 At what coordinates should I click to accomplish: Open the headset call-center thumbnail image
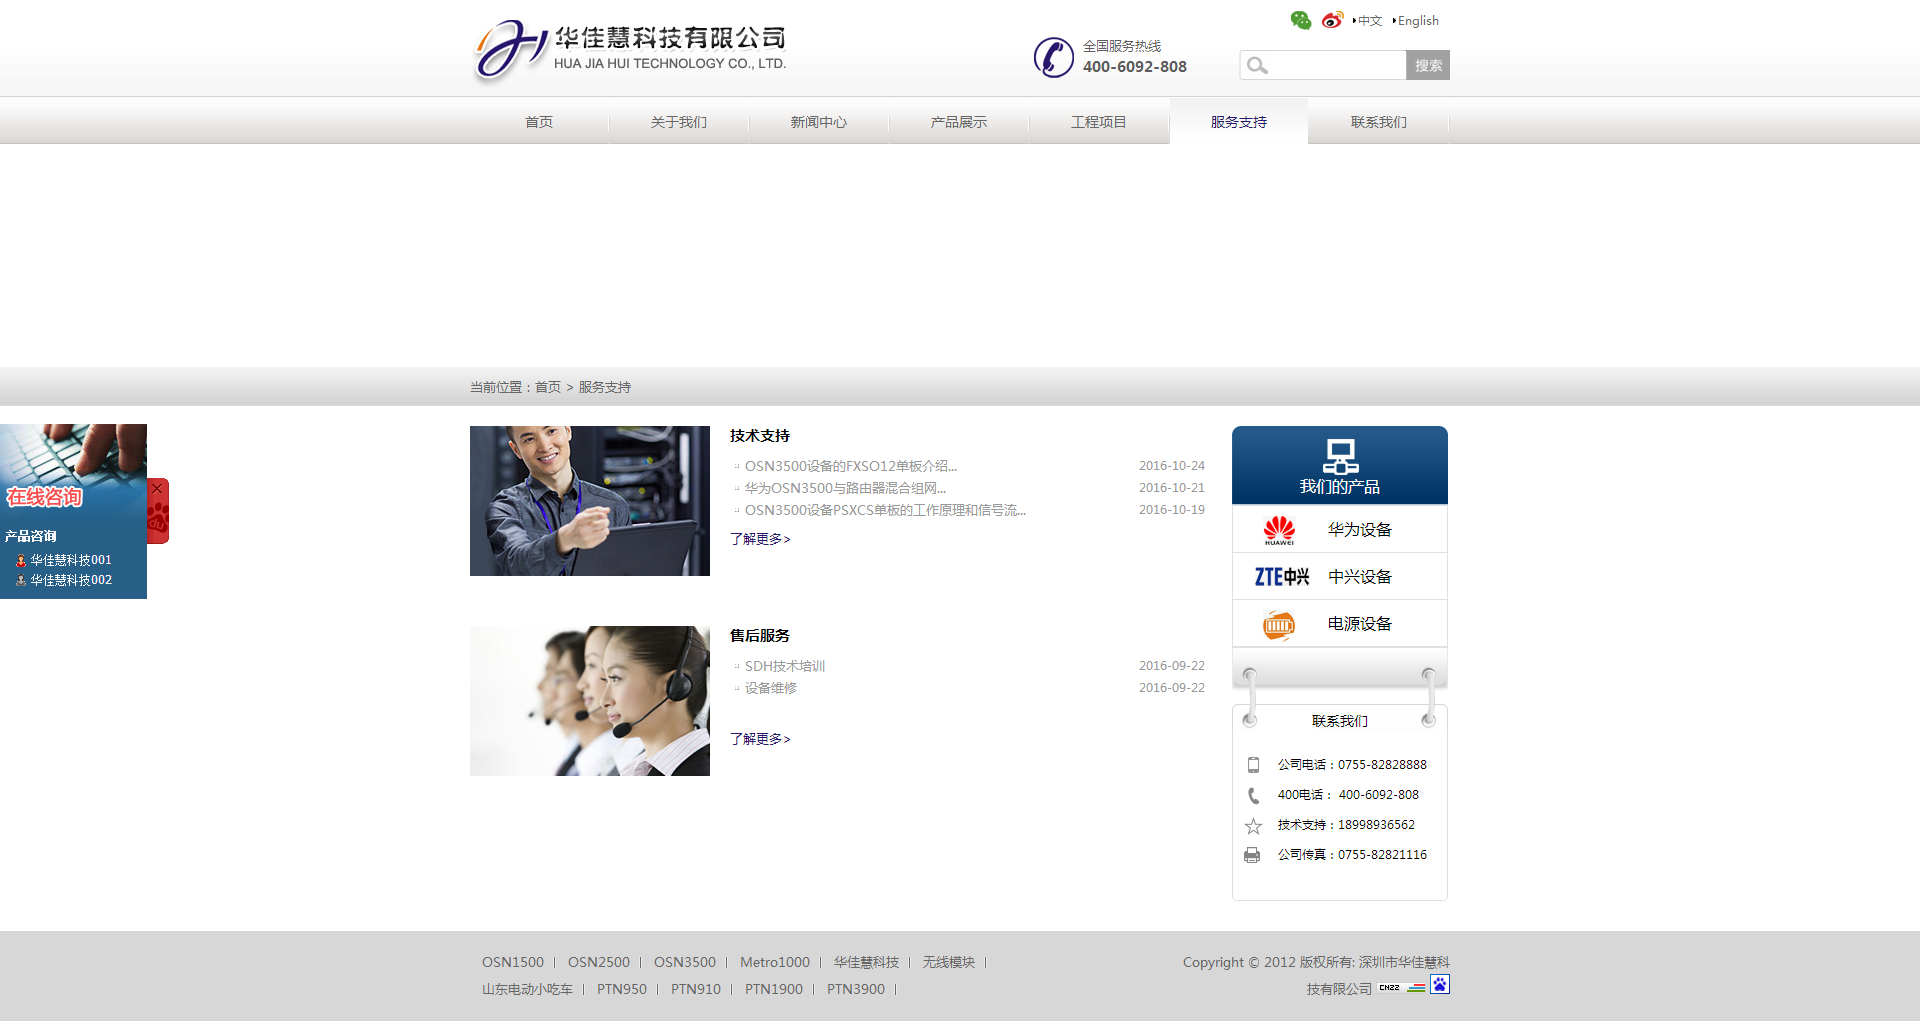point(590,701)
